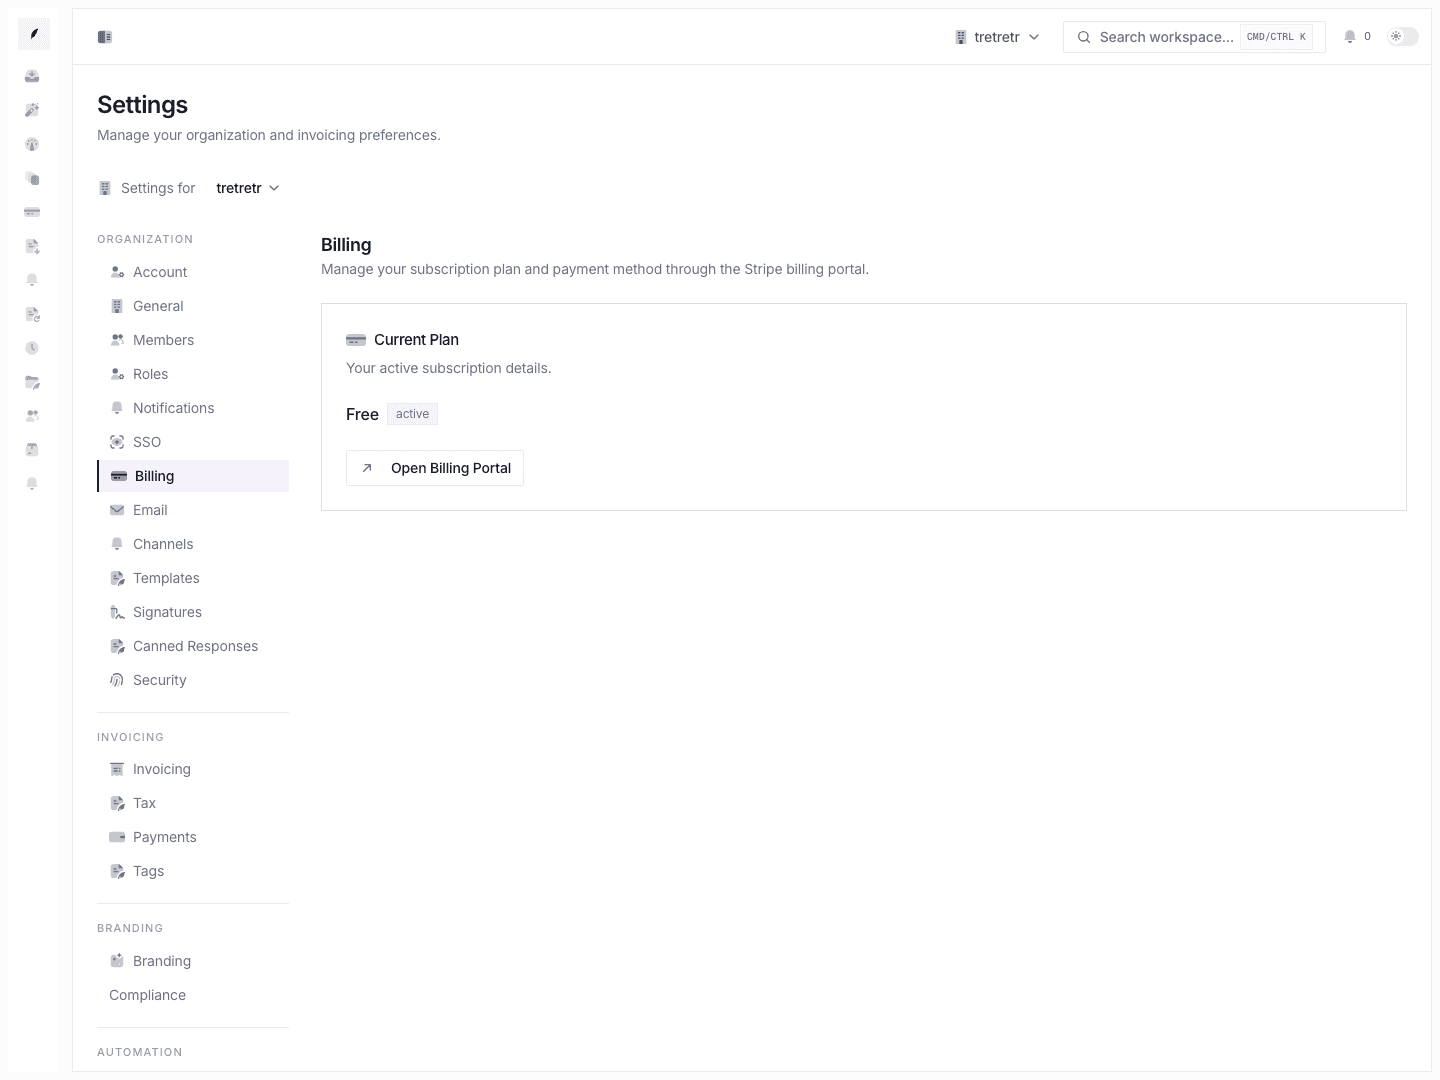
Task: Click the card icon beside Current Plan
Action: coord(356,340)
